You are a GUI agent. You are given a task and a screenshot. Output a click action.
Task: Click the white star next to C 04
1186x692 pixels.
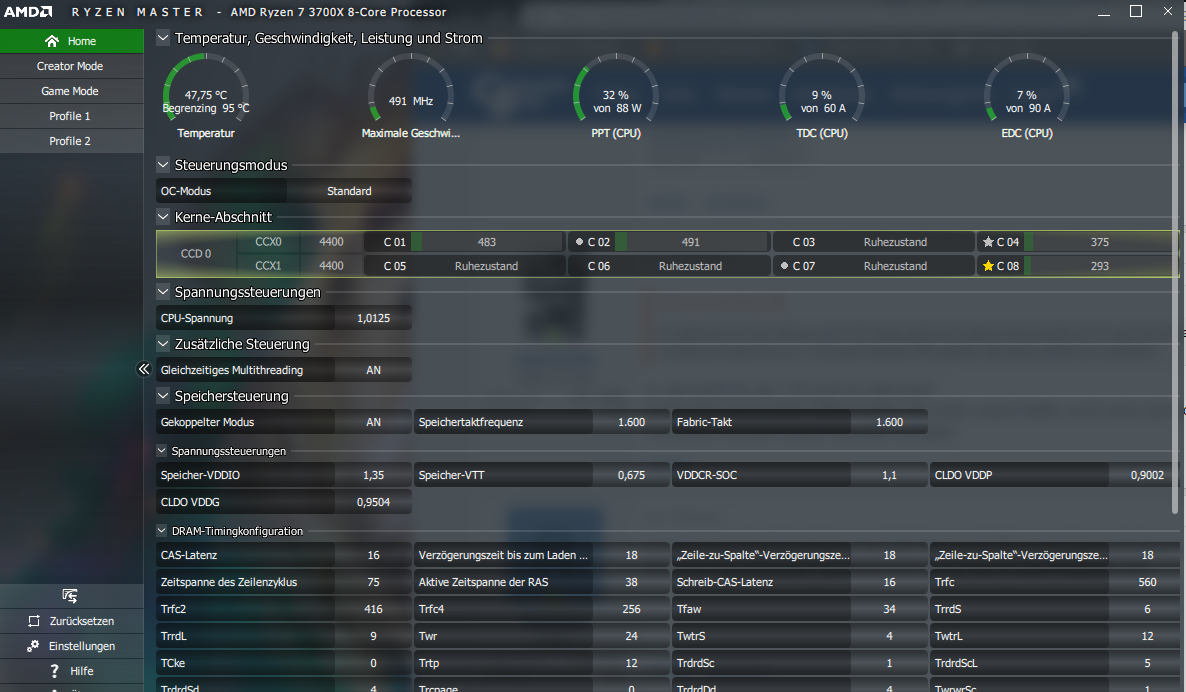(988, 242)
